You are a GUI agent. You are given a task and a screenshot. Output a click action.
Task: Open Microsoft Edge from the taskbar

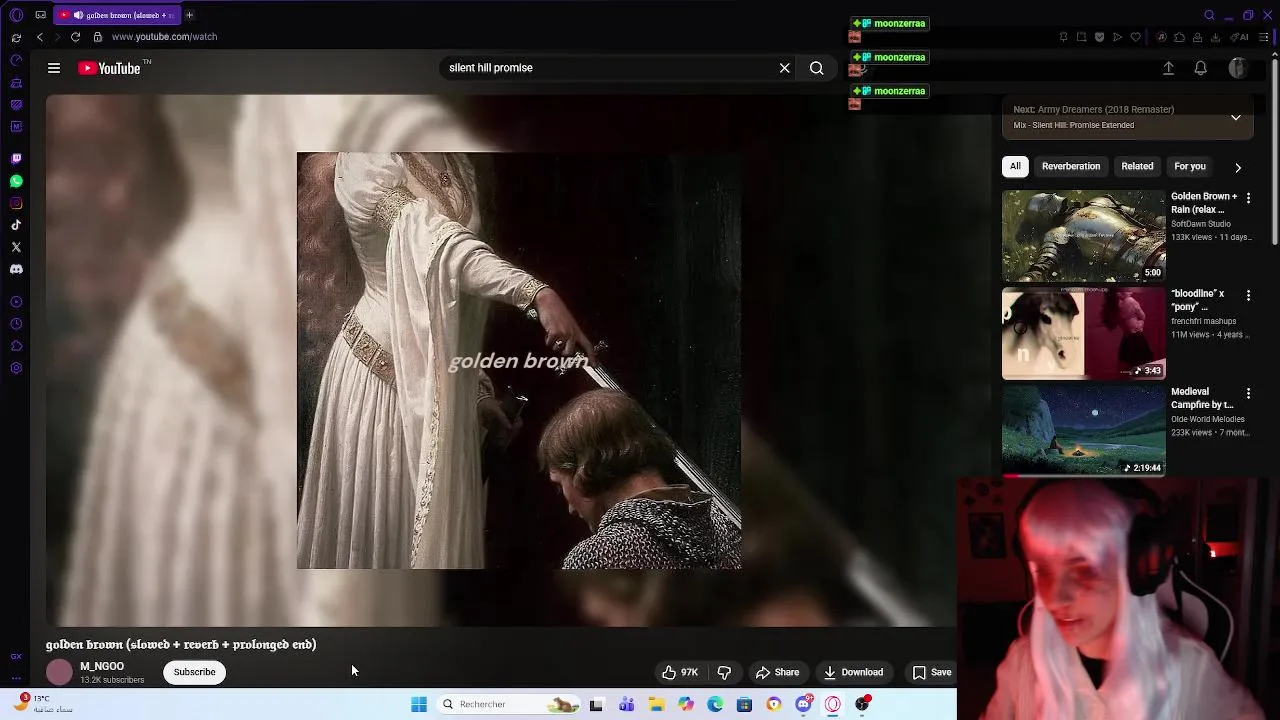[x=715, y=704]
